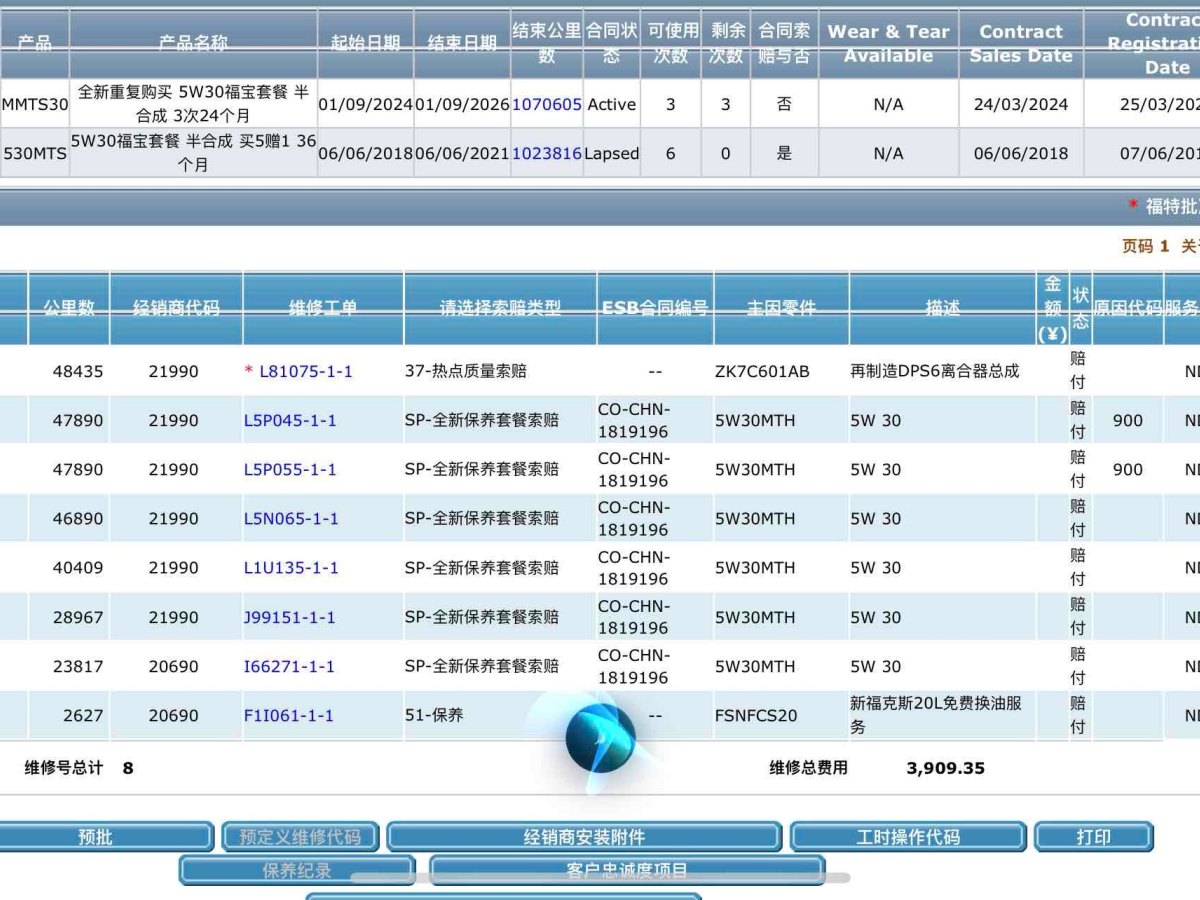The height and width of the screenshot is (900, 1200).
Task: Click the 工时操作代码 button
Action: tap(908, 837)
